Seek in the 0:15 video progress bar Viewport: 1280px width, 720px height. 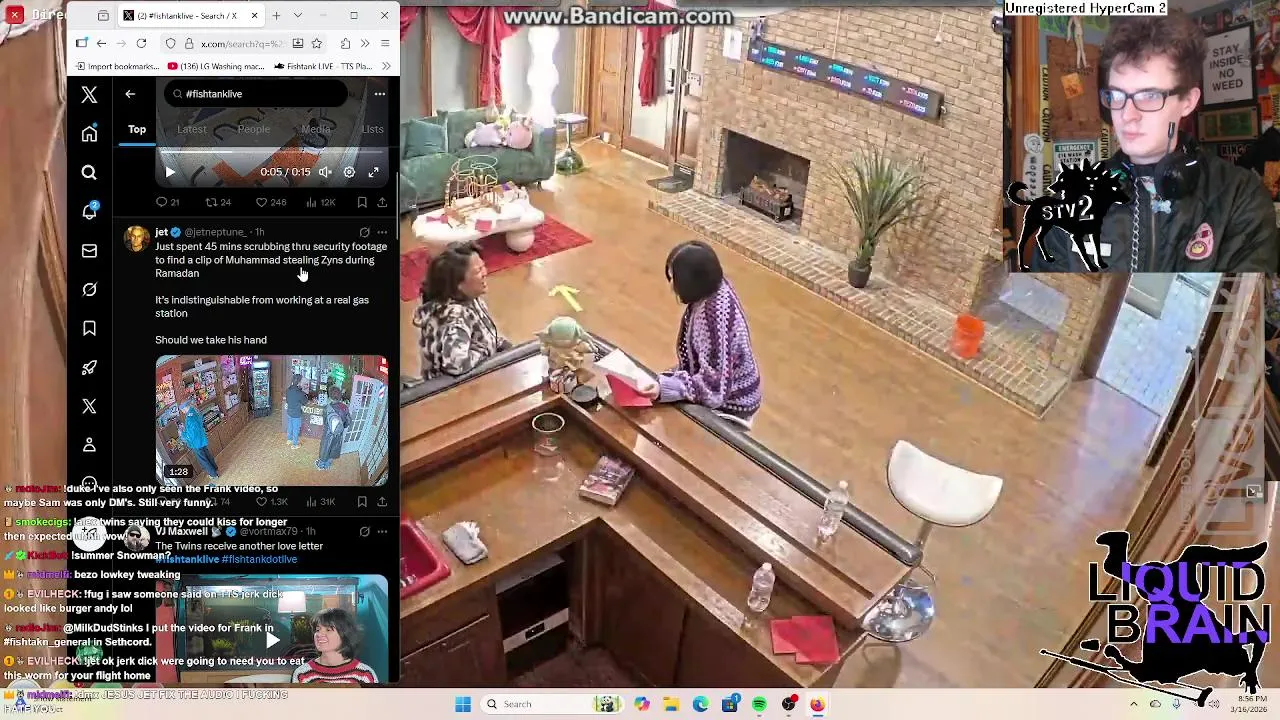coord(271,152)
